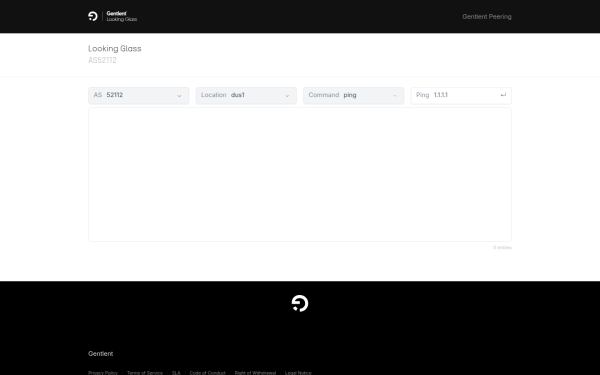Screen dimensions: 600x375
Task: Open the SLA footer link
Action: 176,373
